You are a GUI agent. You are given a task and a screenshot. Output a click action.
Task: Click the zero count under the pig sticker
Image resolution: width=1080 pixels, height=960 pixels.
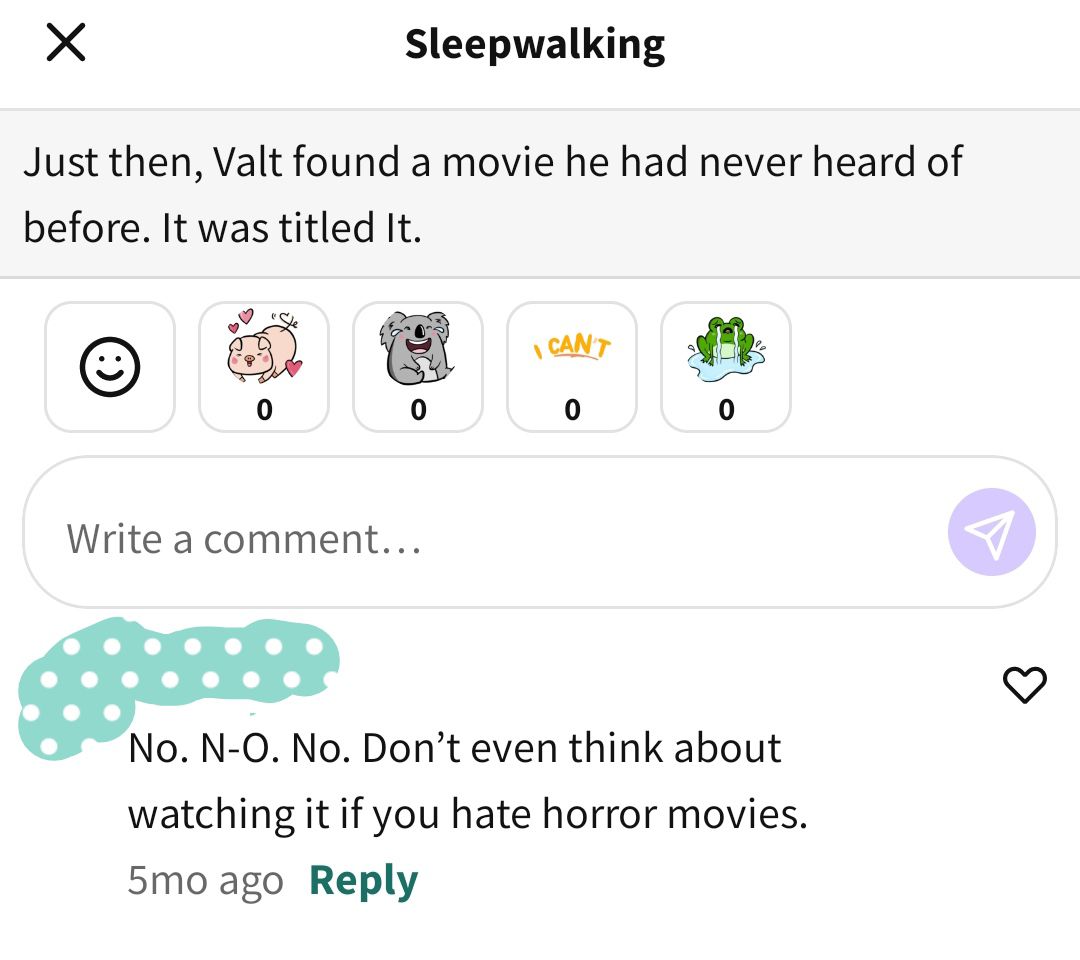coord(264,410)
